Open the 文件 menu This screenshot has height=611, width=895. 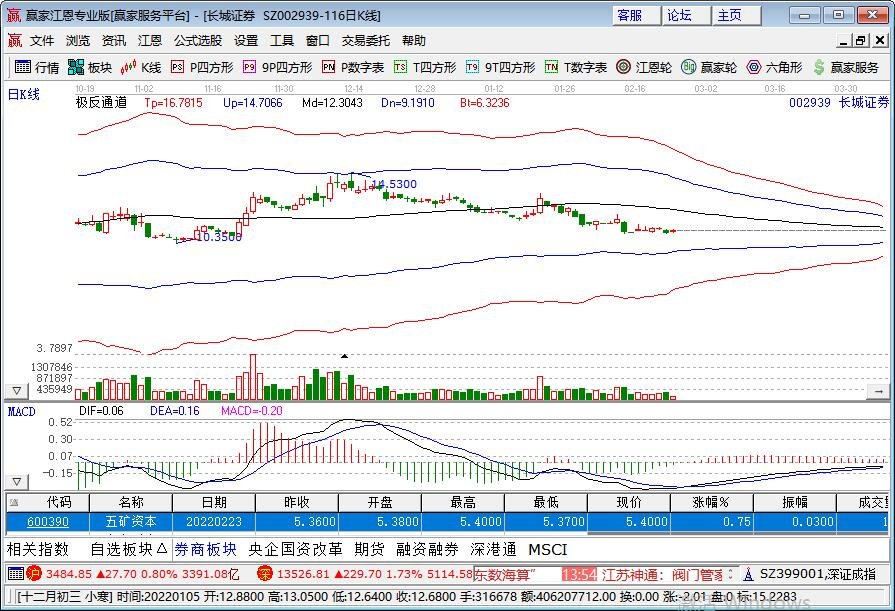[42, 41]
